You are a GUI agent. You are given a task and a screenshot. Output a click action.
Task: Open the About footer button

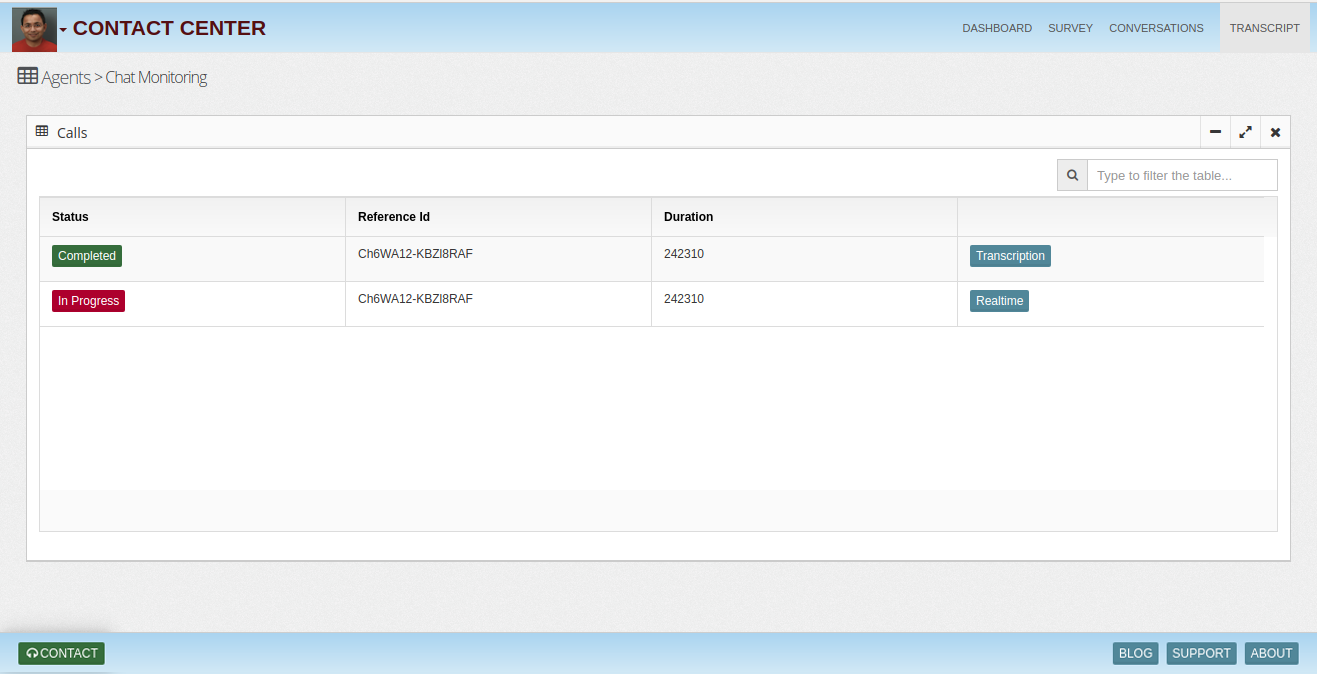coord(1271,653)
